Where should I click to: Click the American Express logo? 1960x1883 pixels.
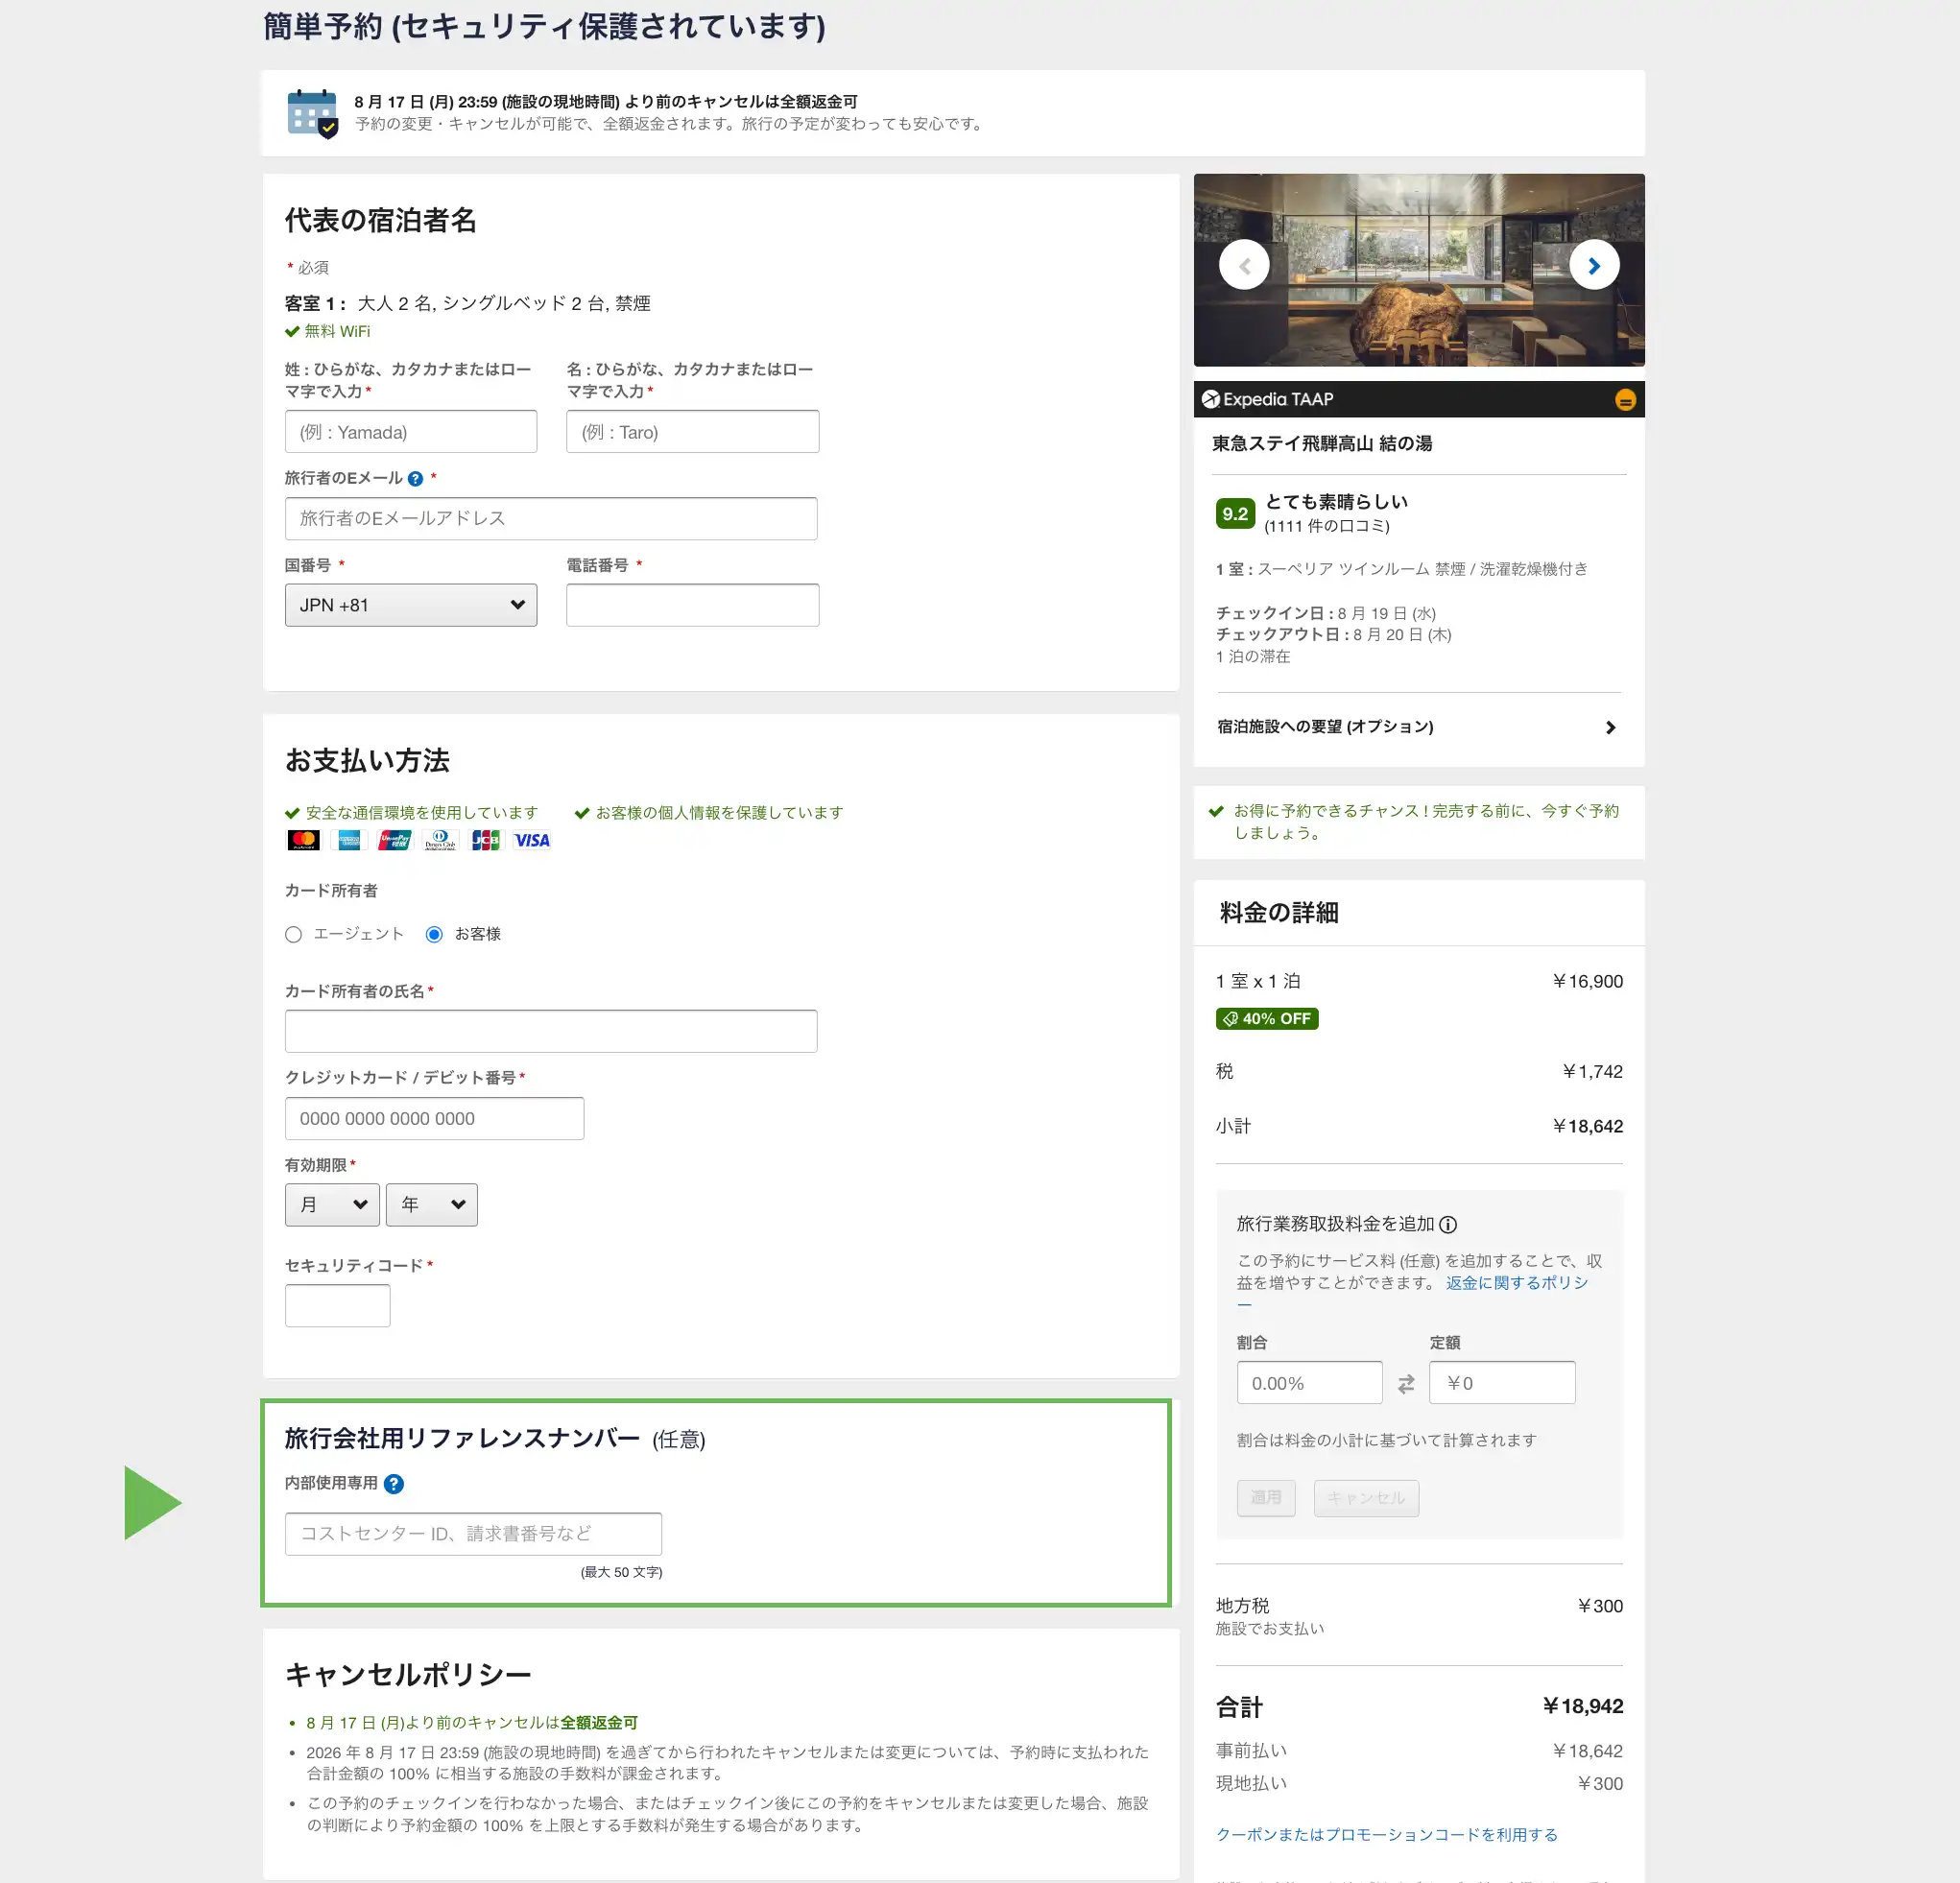(x=349, y=840)
